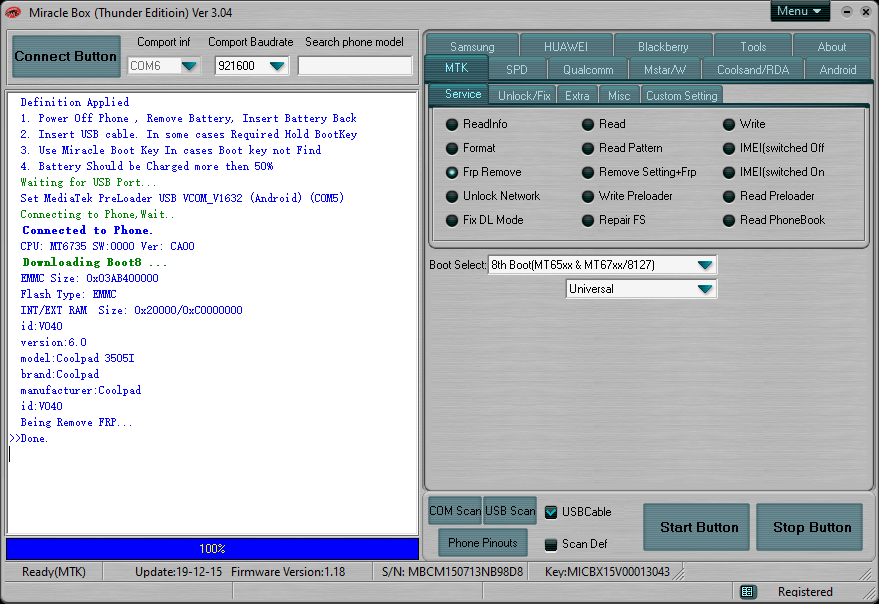Click the 'Downloading Boot8 ...' log line

pyautogui.click(x=94, y=262)
